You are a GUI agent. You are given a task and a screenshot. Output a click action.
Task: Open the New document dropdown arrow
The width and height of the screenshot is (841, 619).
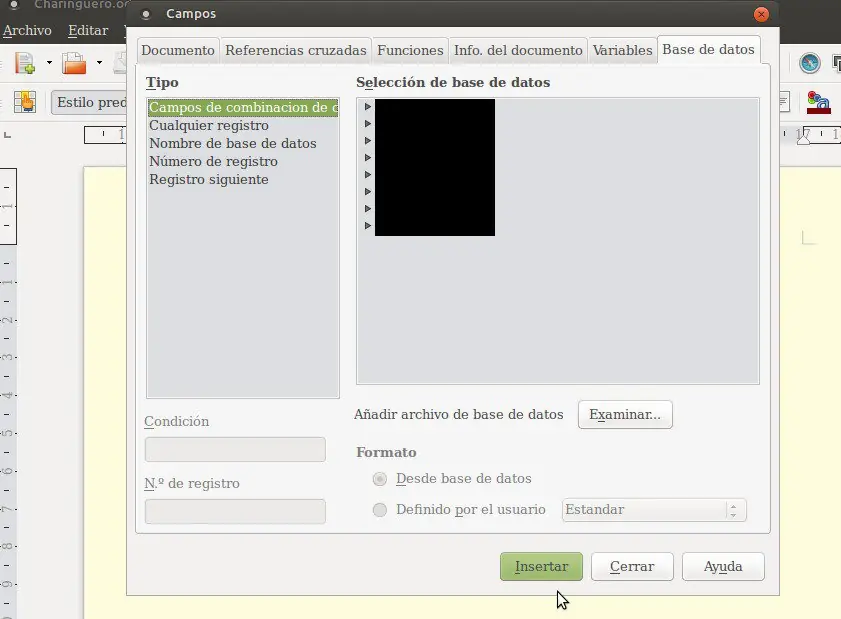pos(49,63)
